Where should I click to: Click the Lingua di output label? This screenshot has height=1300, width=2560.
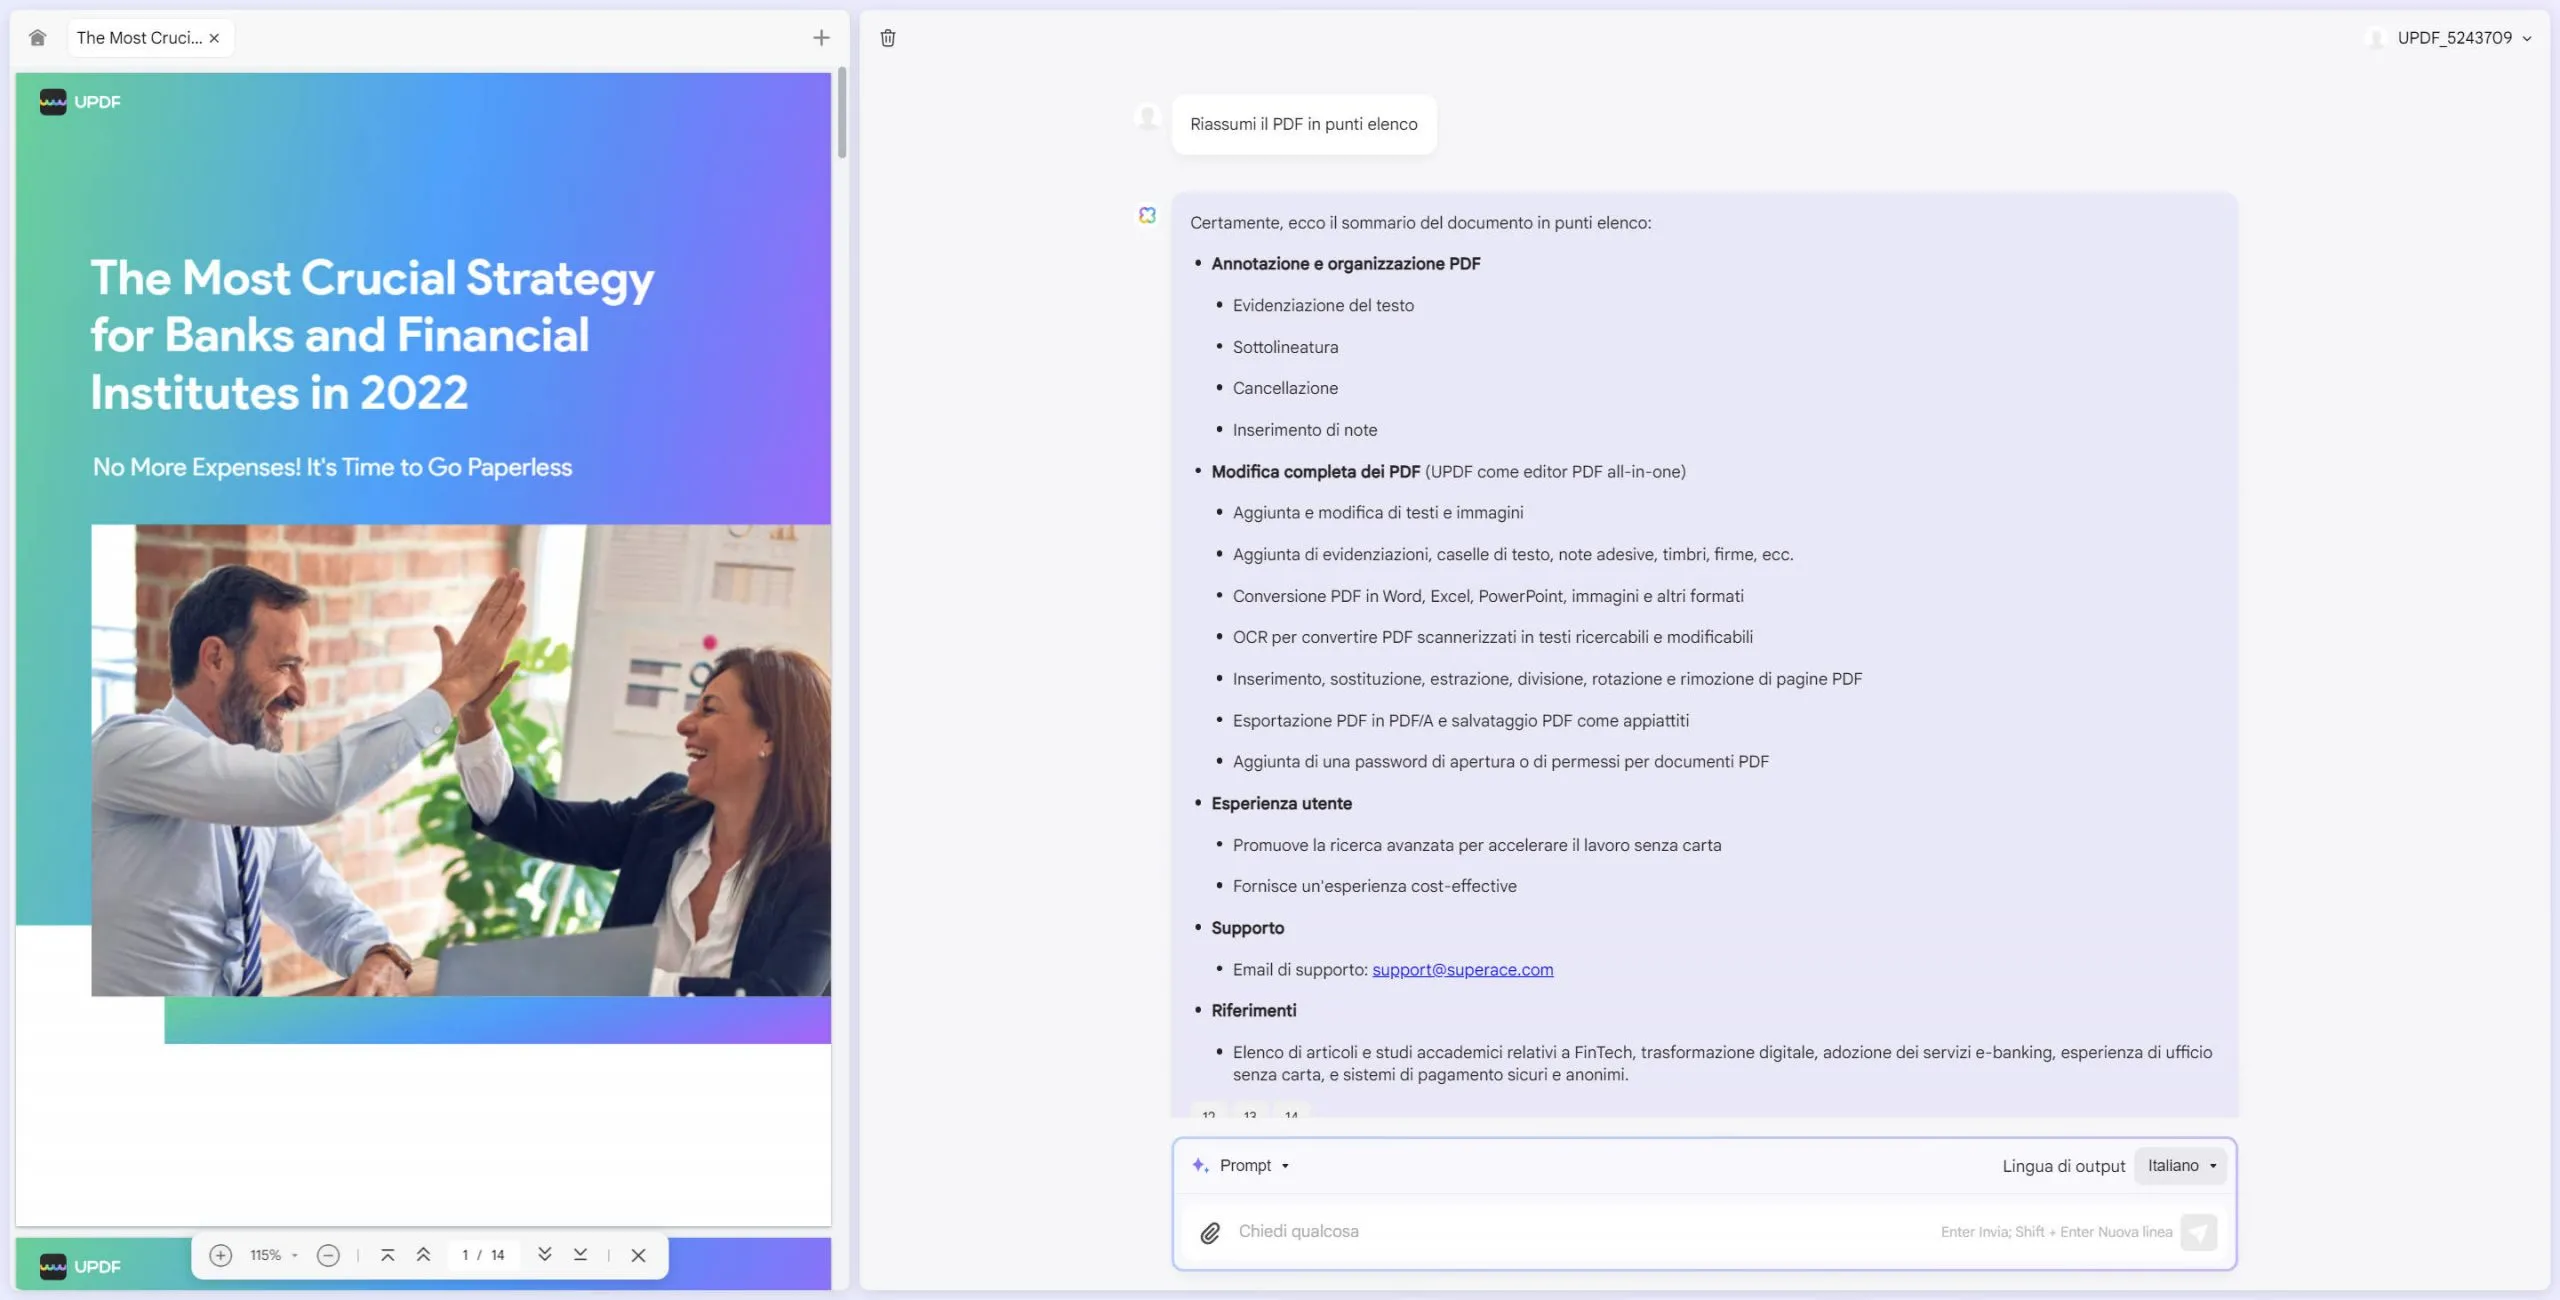pyautogui.click(x=2063, y=1166)
